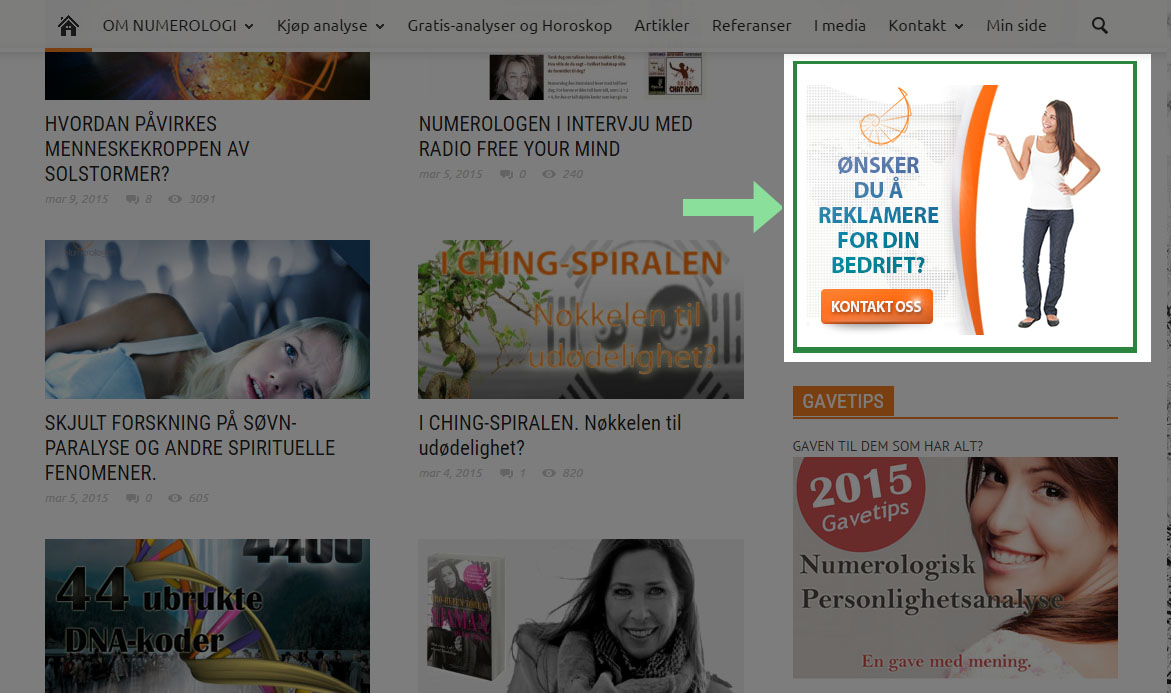Open the 44 ubrukte DNA-koder thumbnail
The image size is (1171, 693).
207,616
